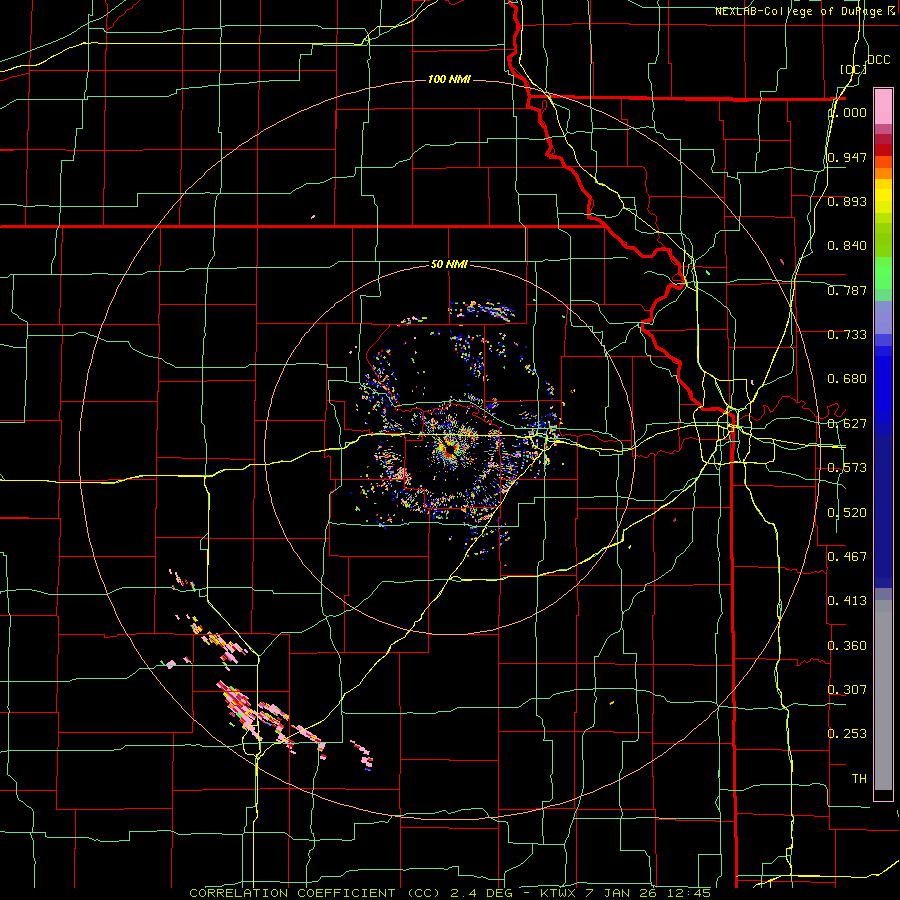This screenshot has width=900, height=900.
Task: Click the 0.360 legend value
Action: click(x=847, y=646)
